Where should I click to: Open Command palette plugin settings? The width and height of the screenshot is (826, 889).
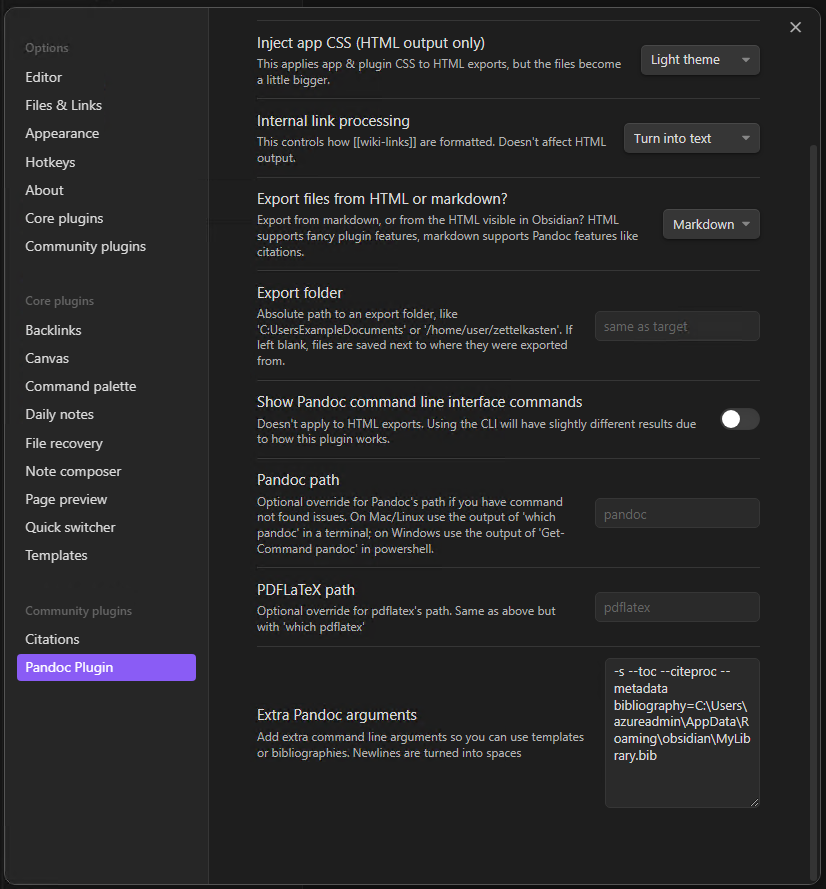(81, 386)
